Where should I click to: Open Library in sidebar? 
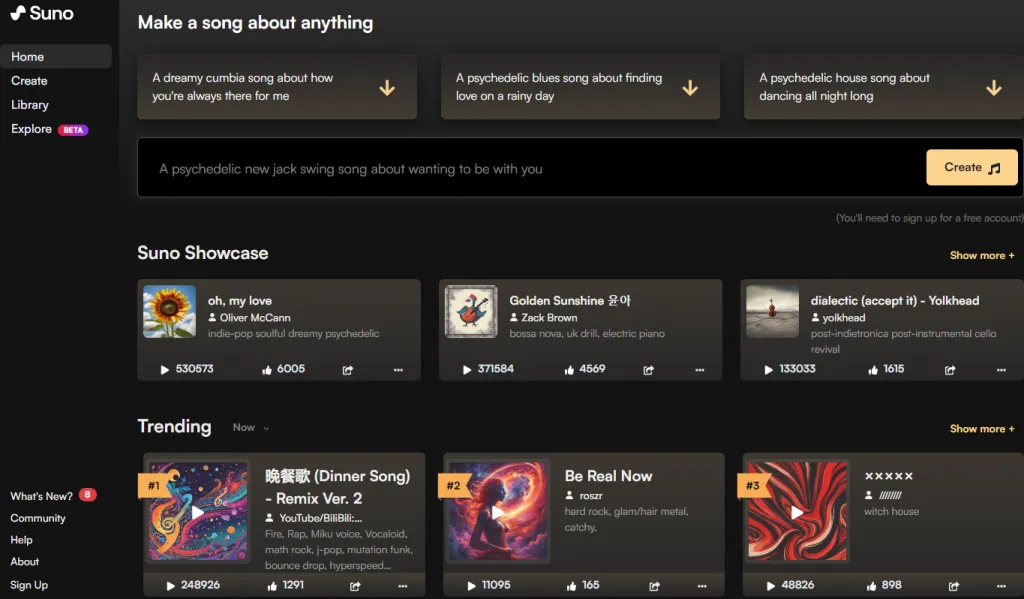30,105
